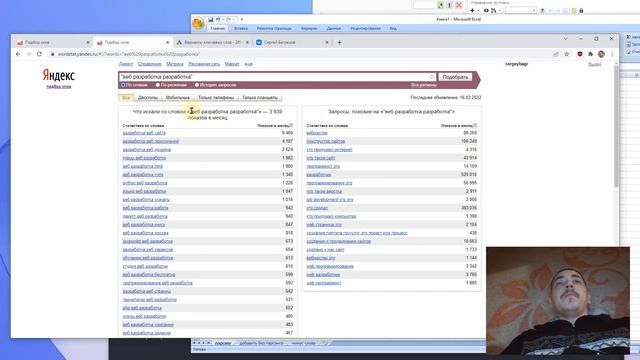Click the red shield extension icon
Screen dimensions: 640x360
click(580, 54)
